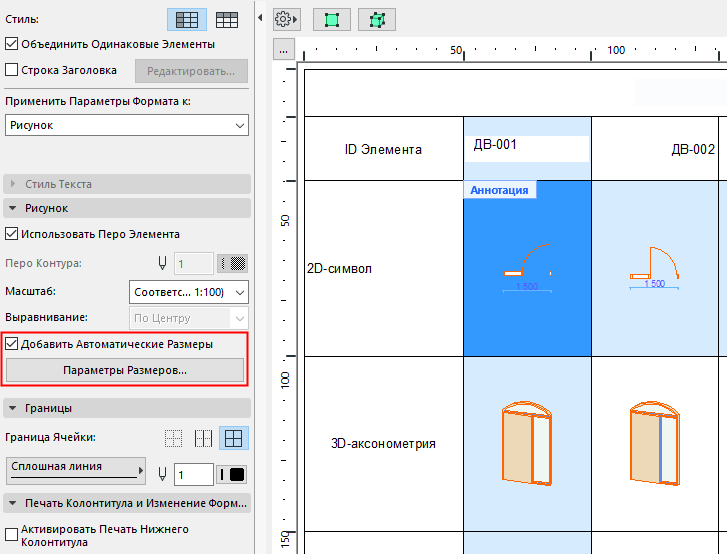Open the Выравнивание По Центру dropdown
727x554 pixels.
189,318
